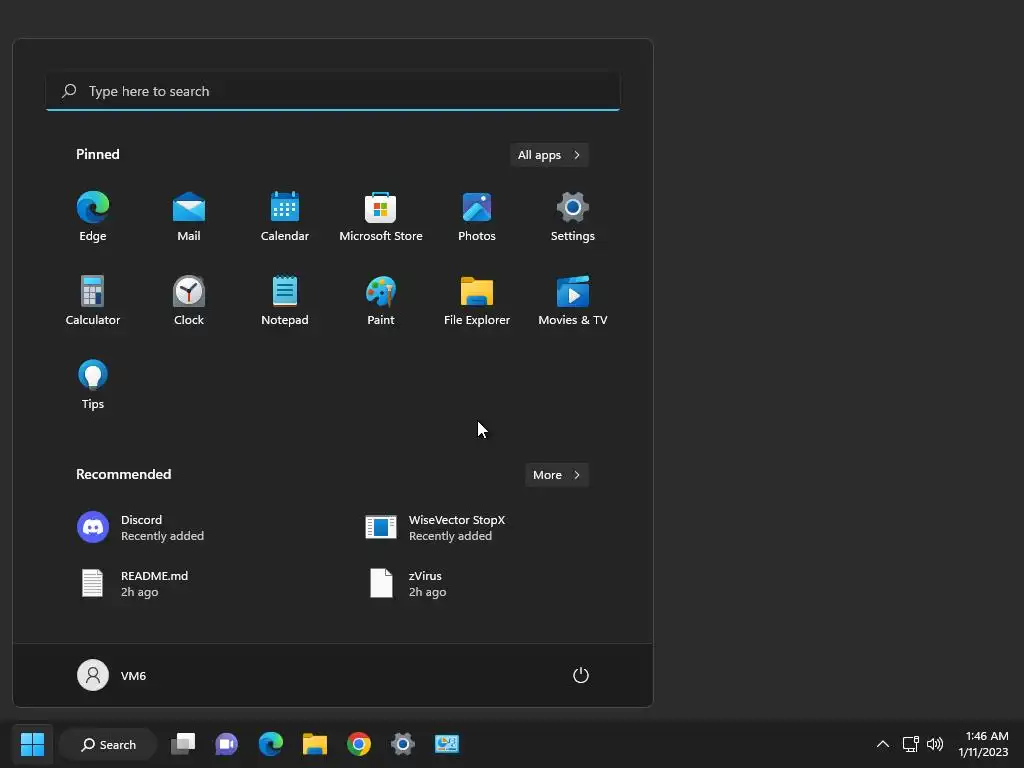This screenshot has height=768, width=1024.
Task: Click the Windows Start button on taskbar
Action: pos(33,744)
